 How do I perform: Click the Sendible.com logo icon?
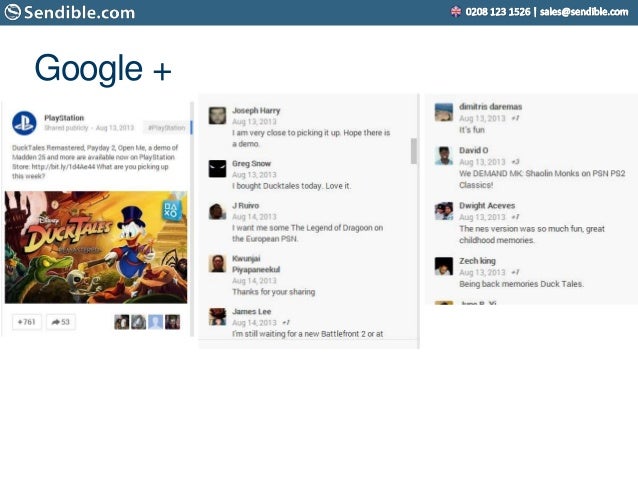point(13,12)
